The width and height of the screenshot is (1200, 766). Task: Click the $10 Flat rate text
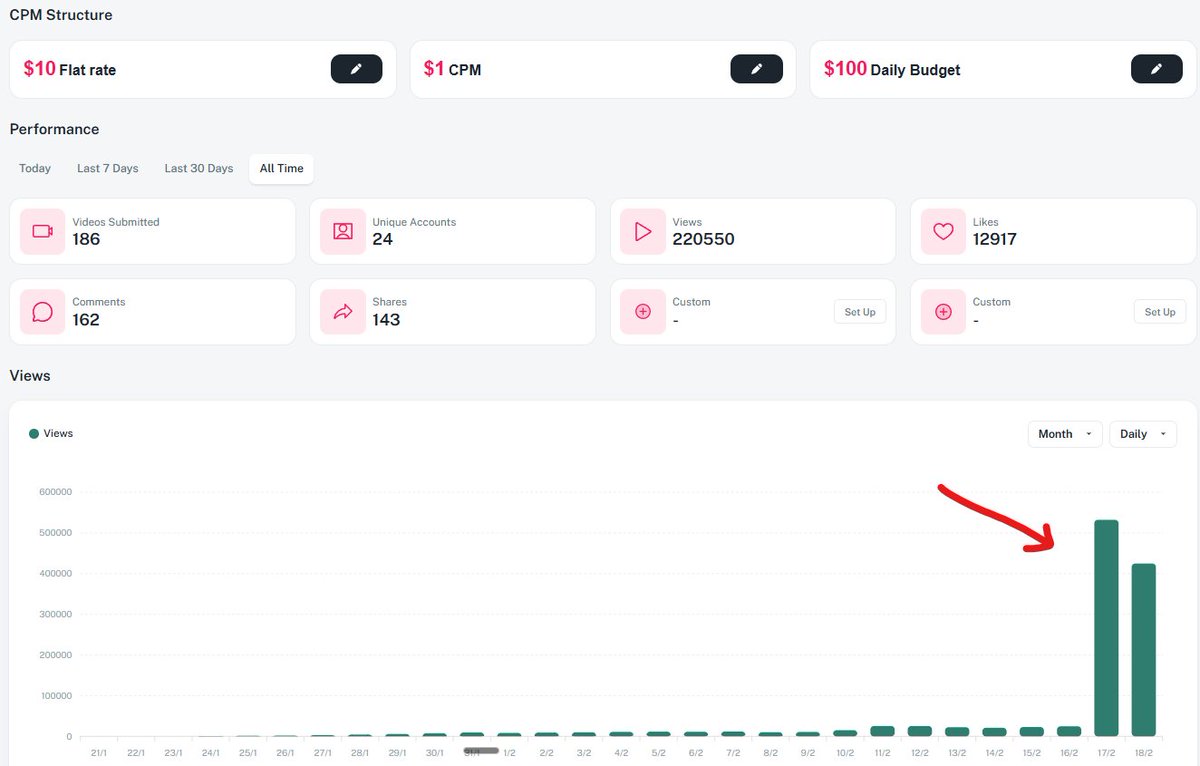[70, 69]
